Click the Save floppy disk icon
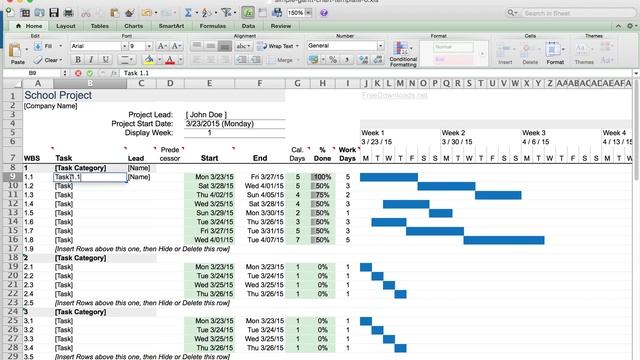Viewport: 640px width, 360px height. [54, 13]
